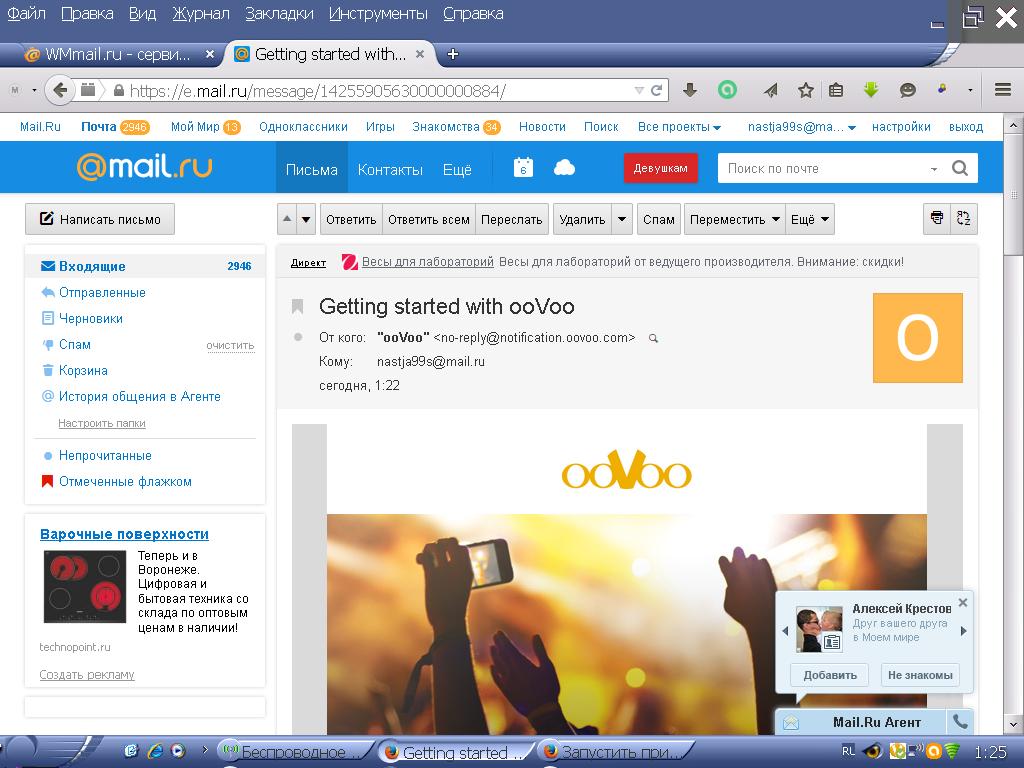Print the message with the printer icon
This screenshot has height=768, width=1024.
936,219
